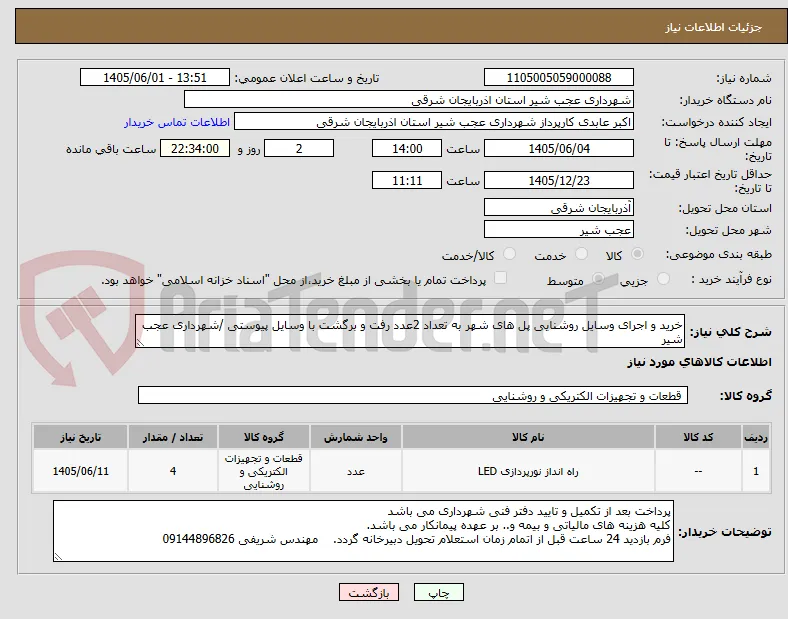The image size is (788, 619).
Task: Click the شرح کلی نیاز description textarea
Action: (410, 331)
